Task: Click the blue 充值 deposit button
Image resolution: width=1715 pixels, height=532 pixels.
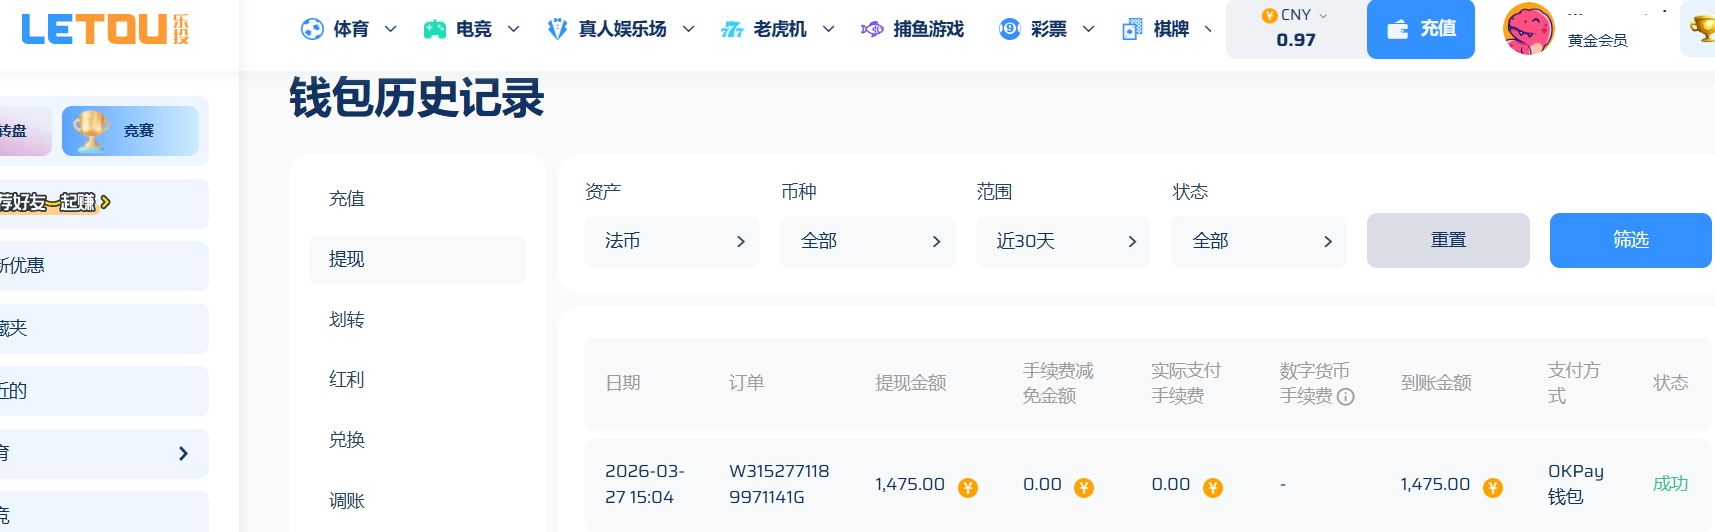Action: tap(1420, 30)
